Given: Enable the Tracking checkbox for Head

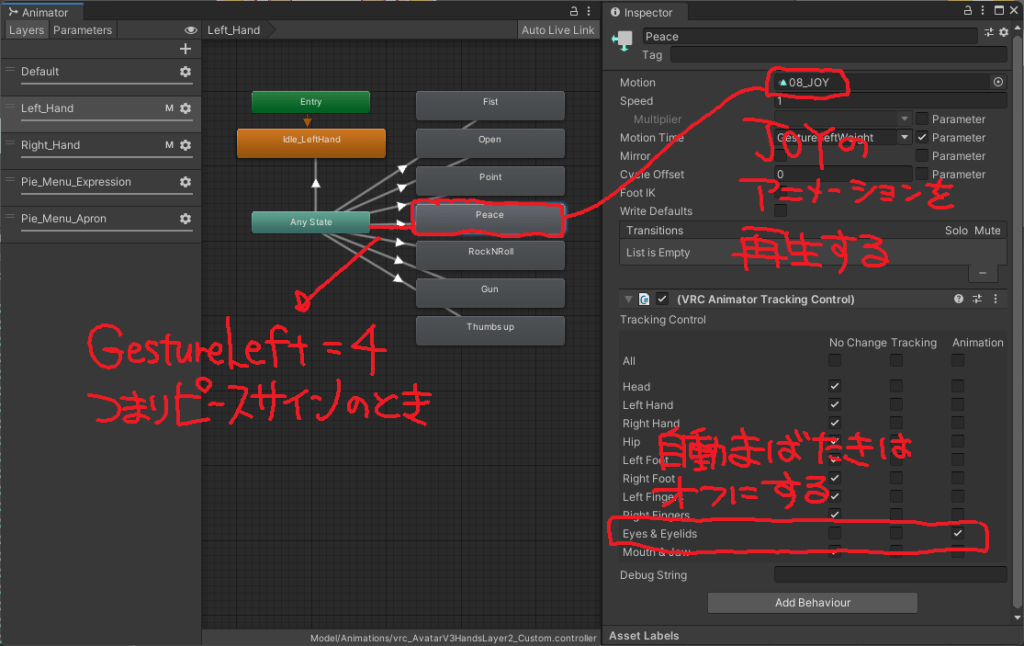Looking at the screenshot, I should [x=895, y=386].
